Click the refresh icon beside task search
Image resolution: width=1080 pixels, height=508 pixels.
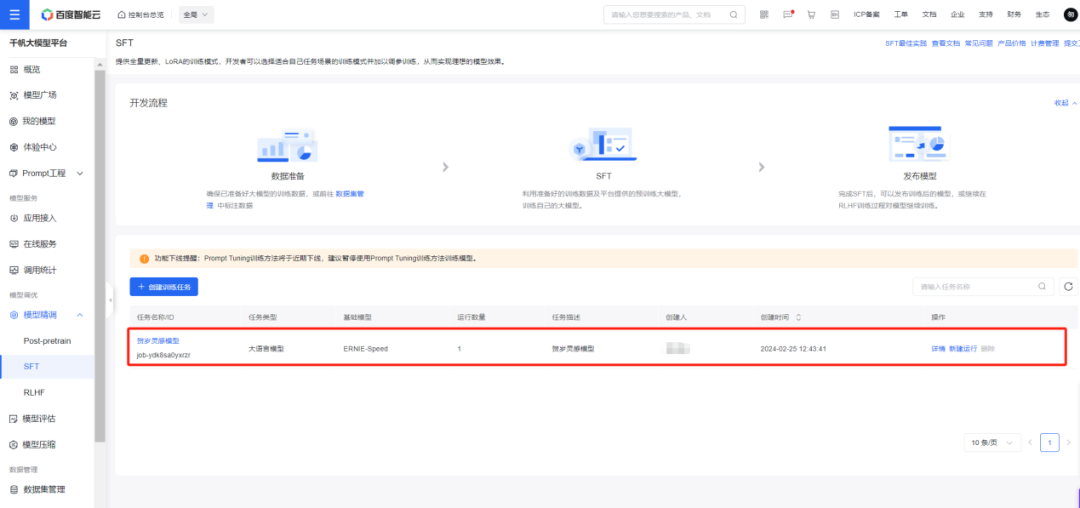(1068, 286)
